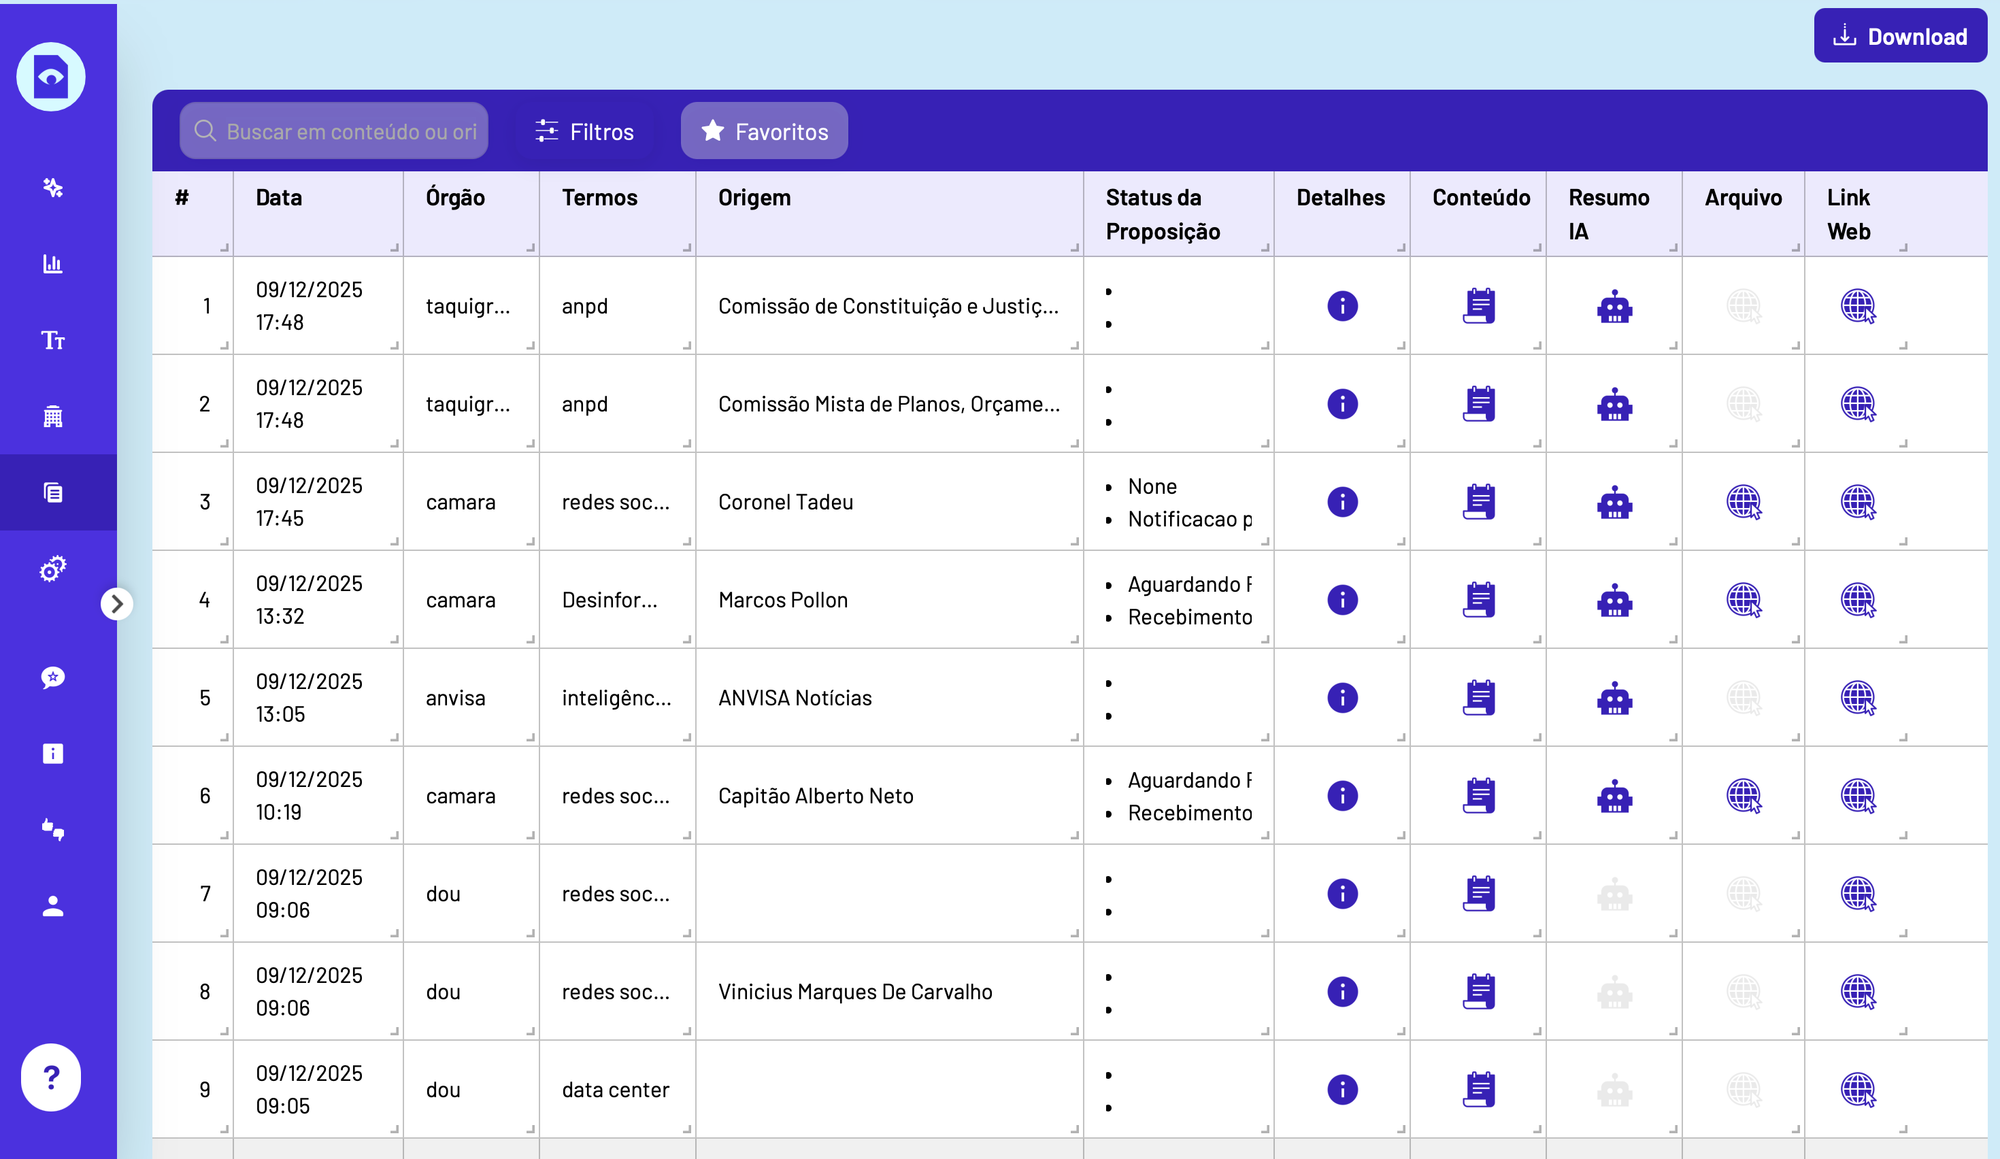Click the help question mark button

pos(51,1077)
